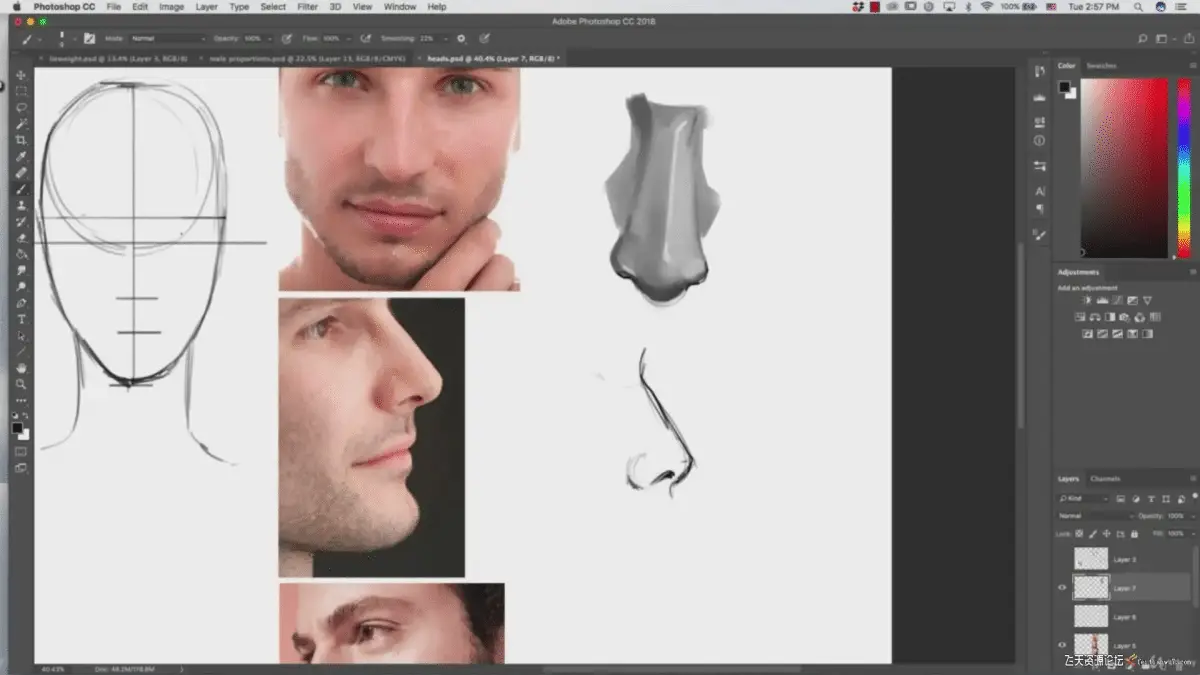Switch to the Channels tab

[x=1105, y=479]
